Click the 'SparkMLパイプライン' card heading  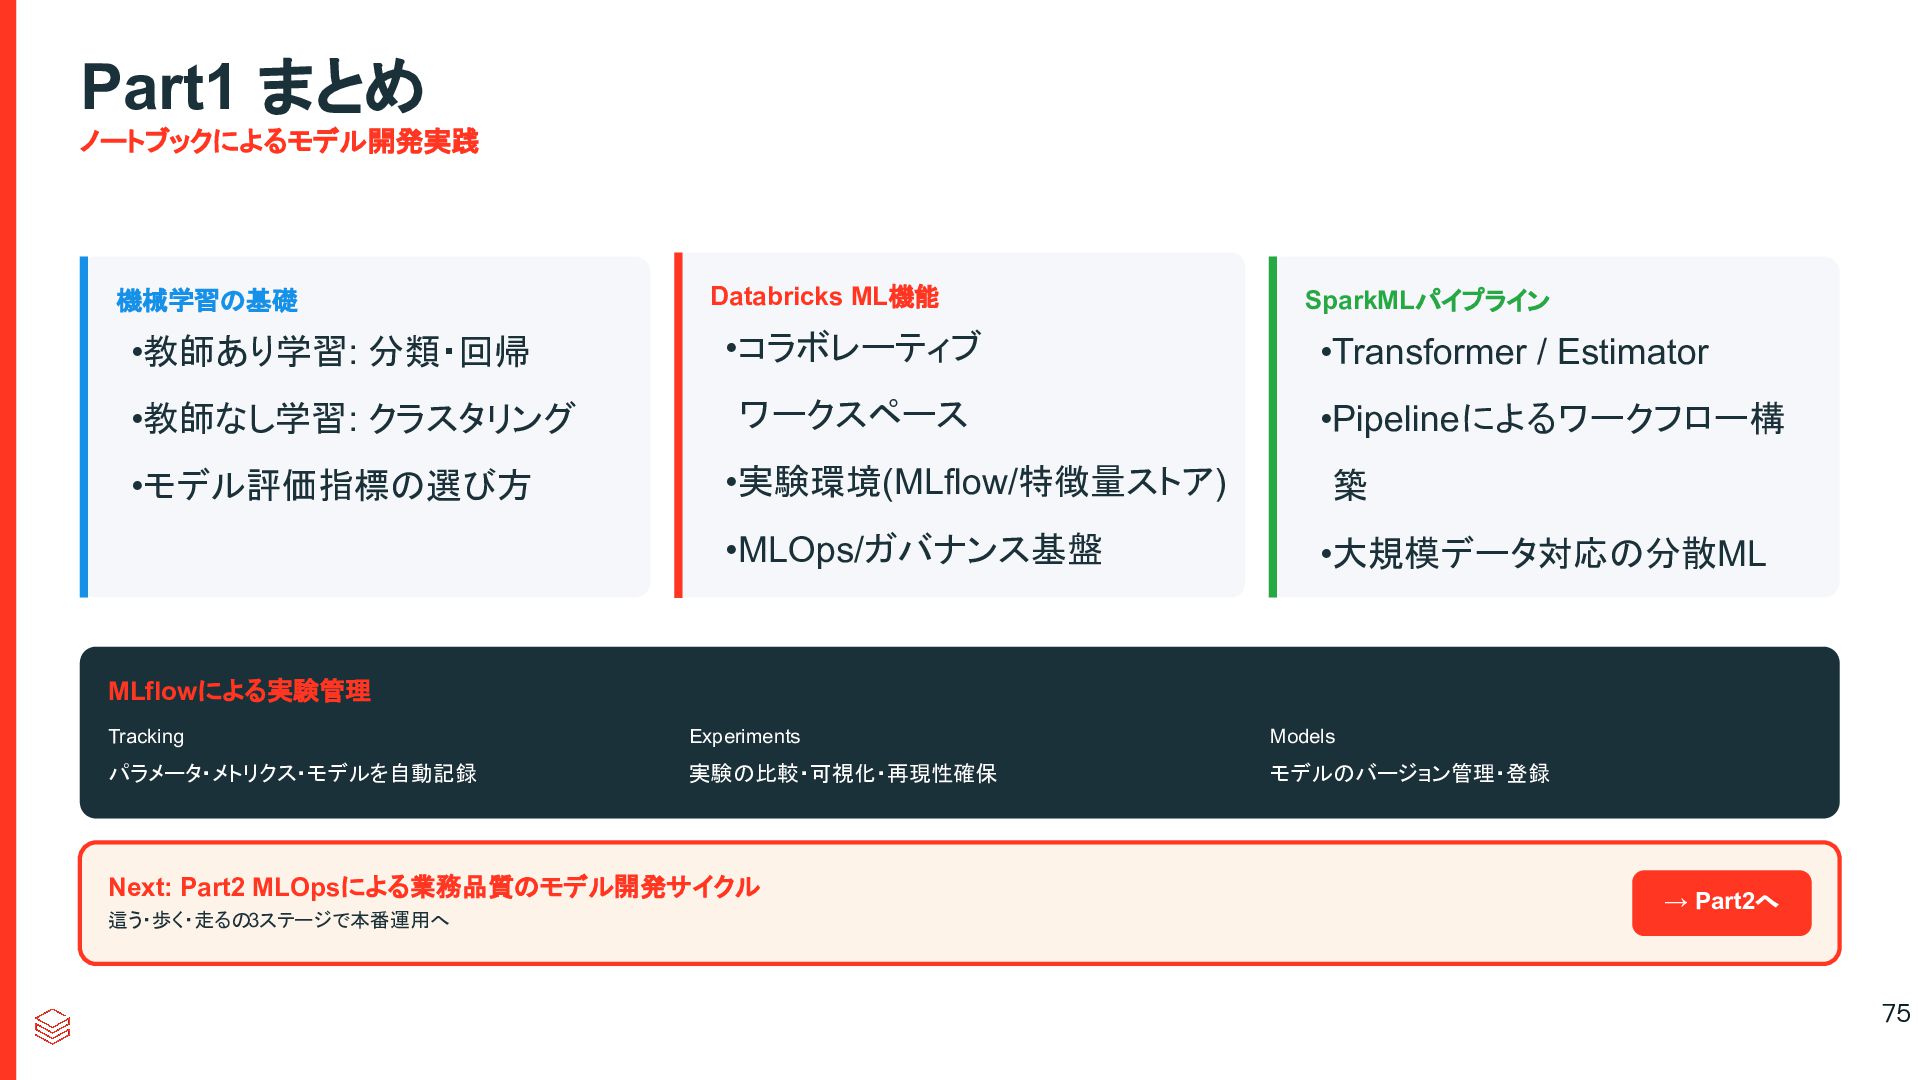point(1427,300)
